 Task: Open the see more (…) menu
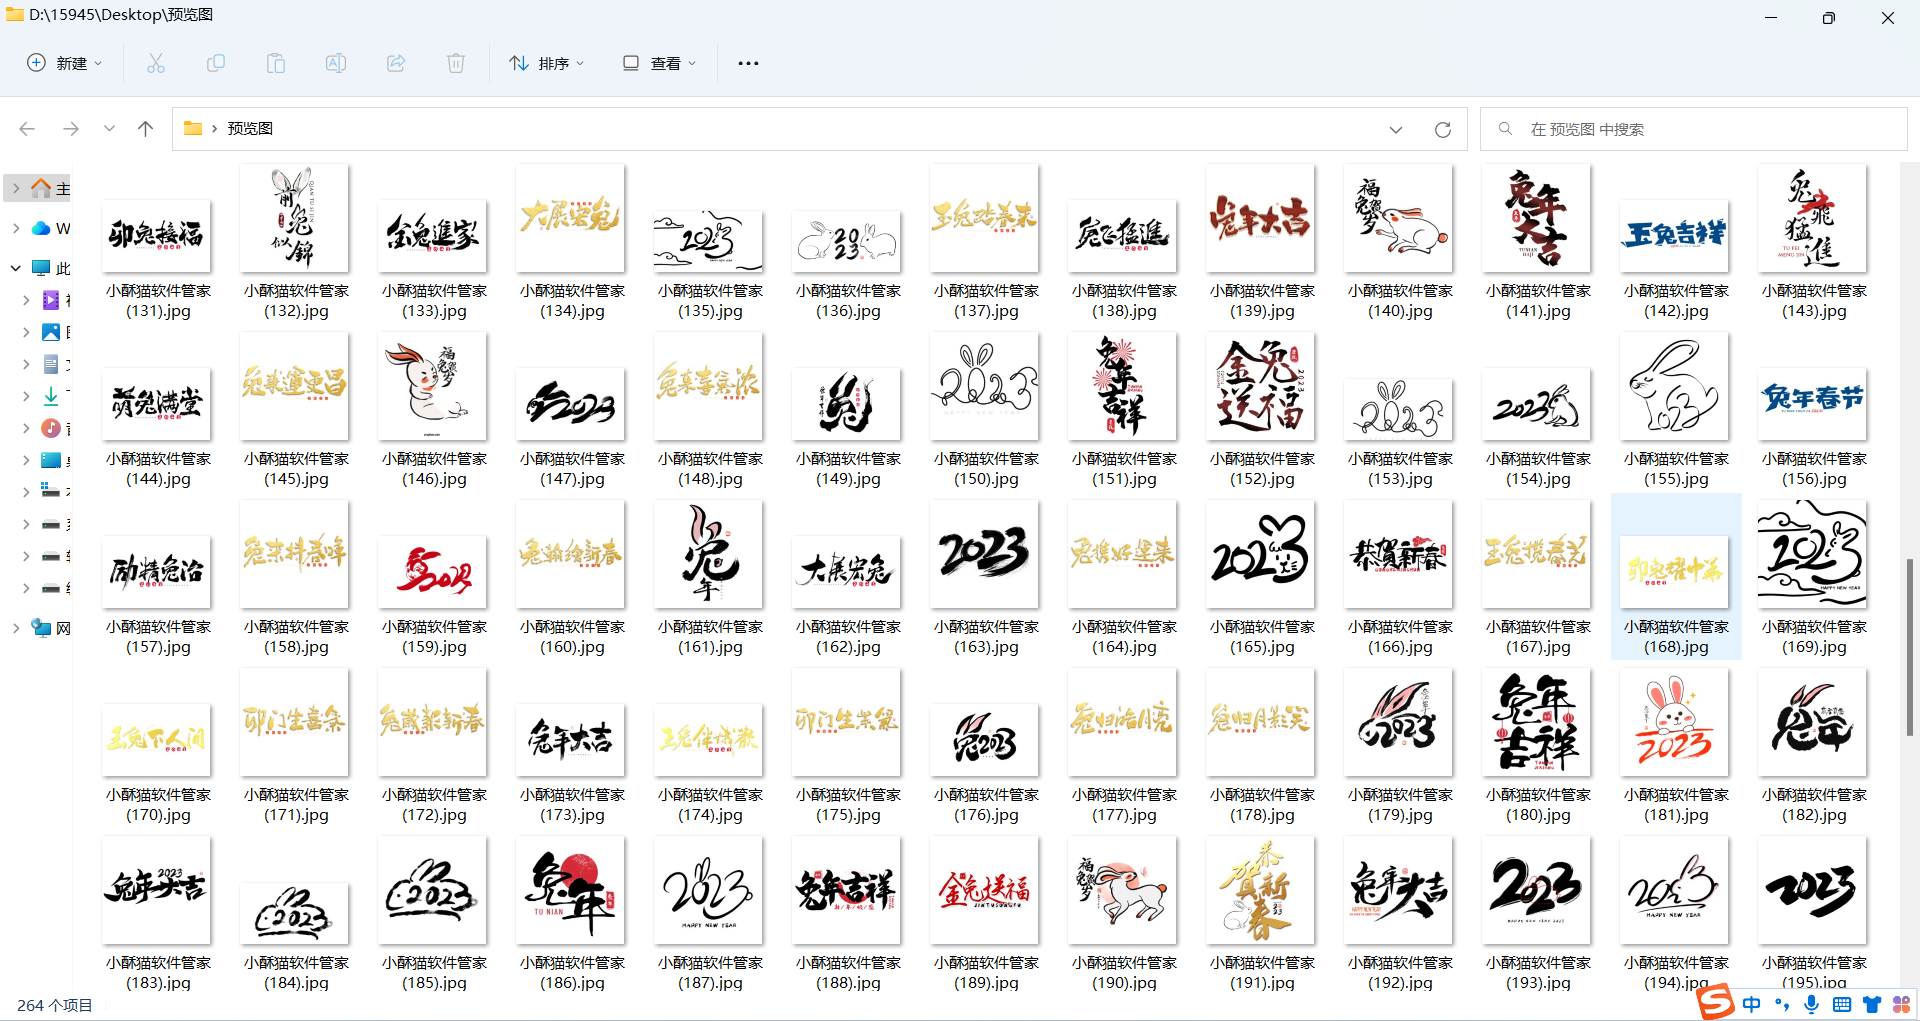coord(748,62)
